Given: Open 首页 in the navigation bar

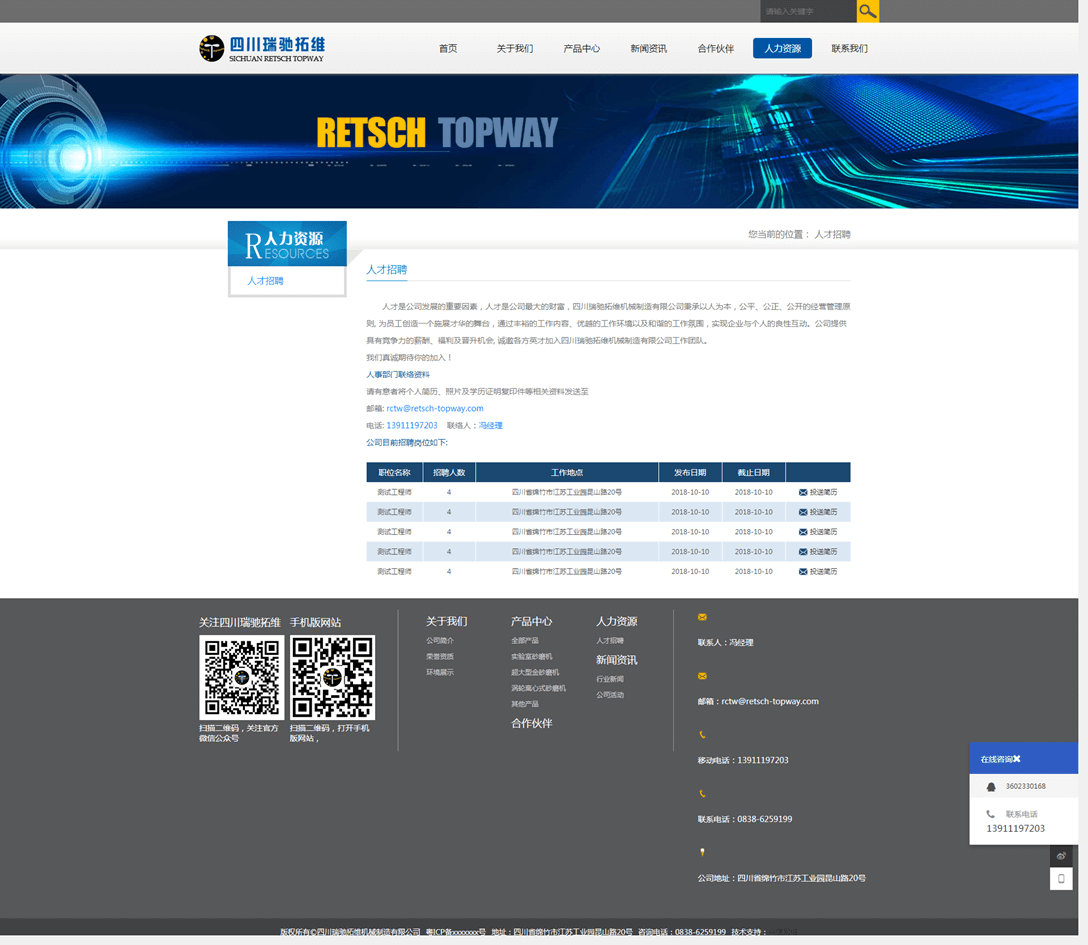Looking at the screenshot, I should click(x=448, y=48).
